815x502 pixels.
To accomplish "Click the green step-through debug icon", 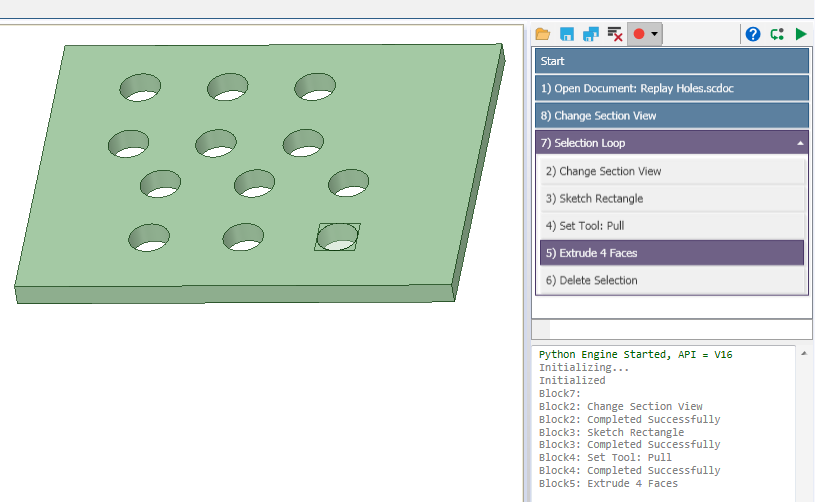I will pos(777,34).
